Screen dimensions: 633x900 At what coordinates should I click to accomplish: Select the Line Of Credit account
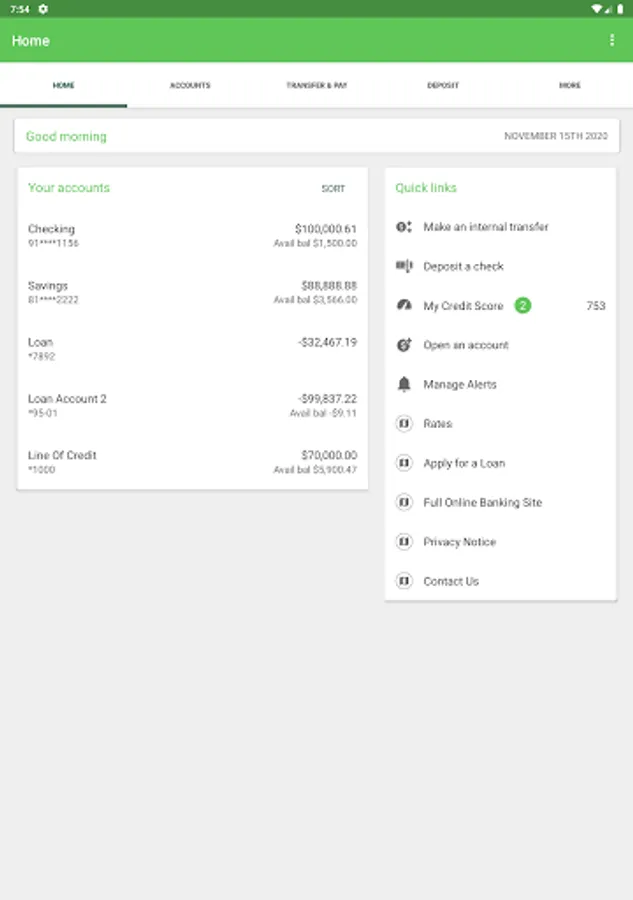(x=192, y=461)
